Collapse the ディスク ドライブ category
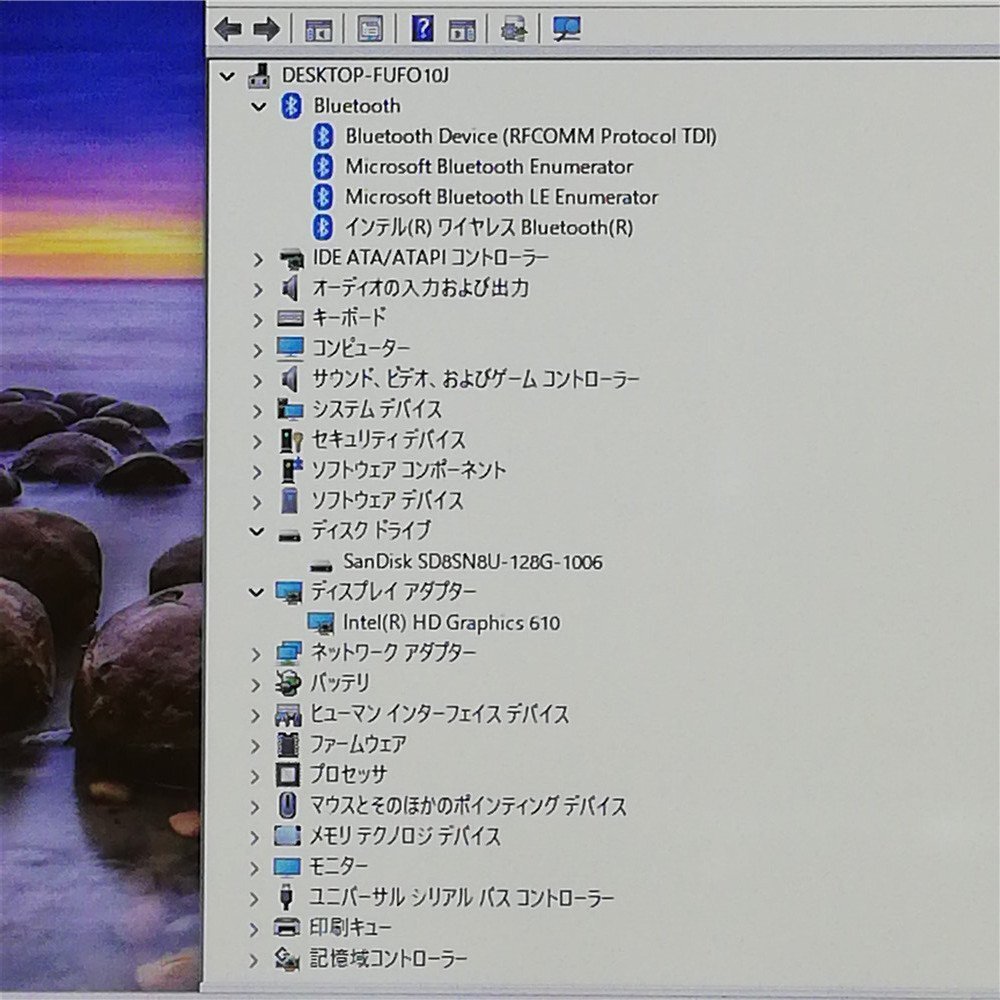 [258, 531]
